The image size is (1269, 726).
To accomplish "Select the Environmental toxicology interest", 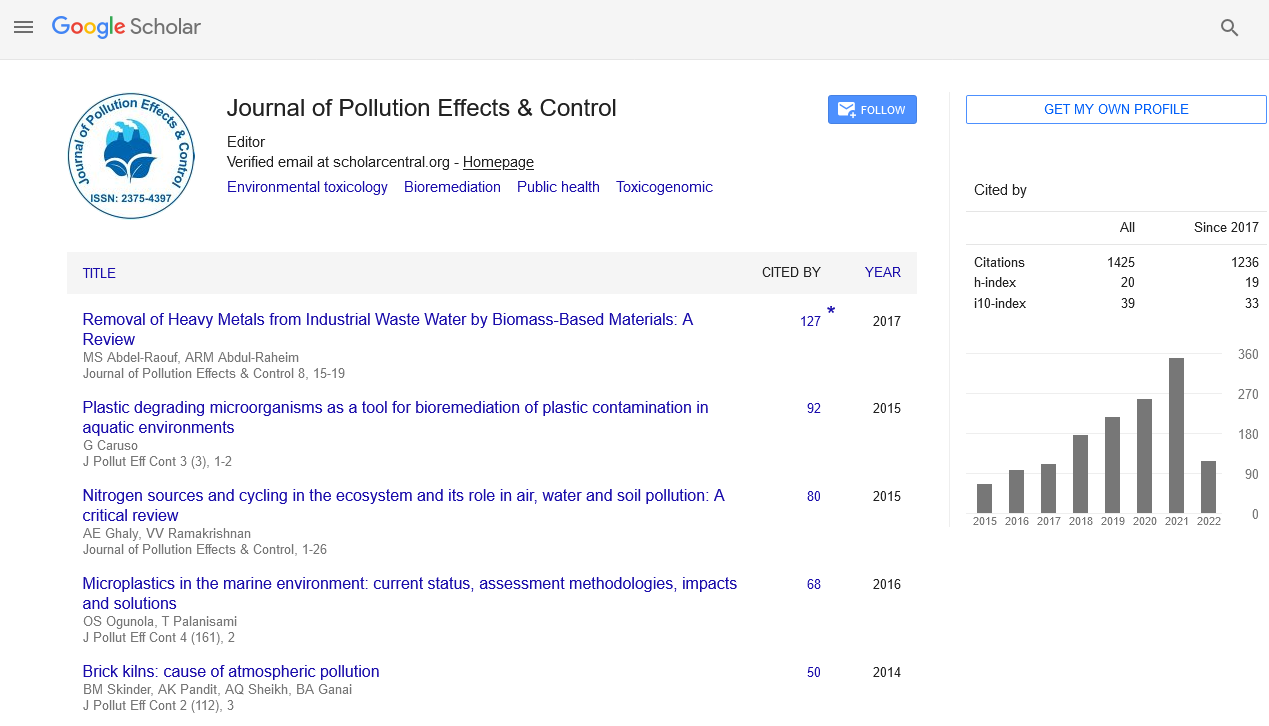I will tap(307, 187).
